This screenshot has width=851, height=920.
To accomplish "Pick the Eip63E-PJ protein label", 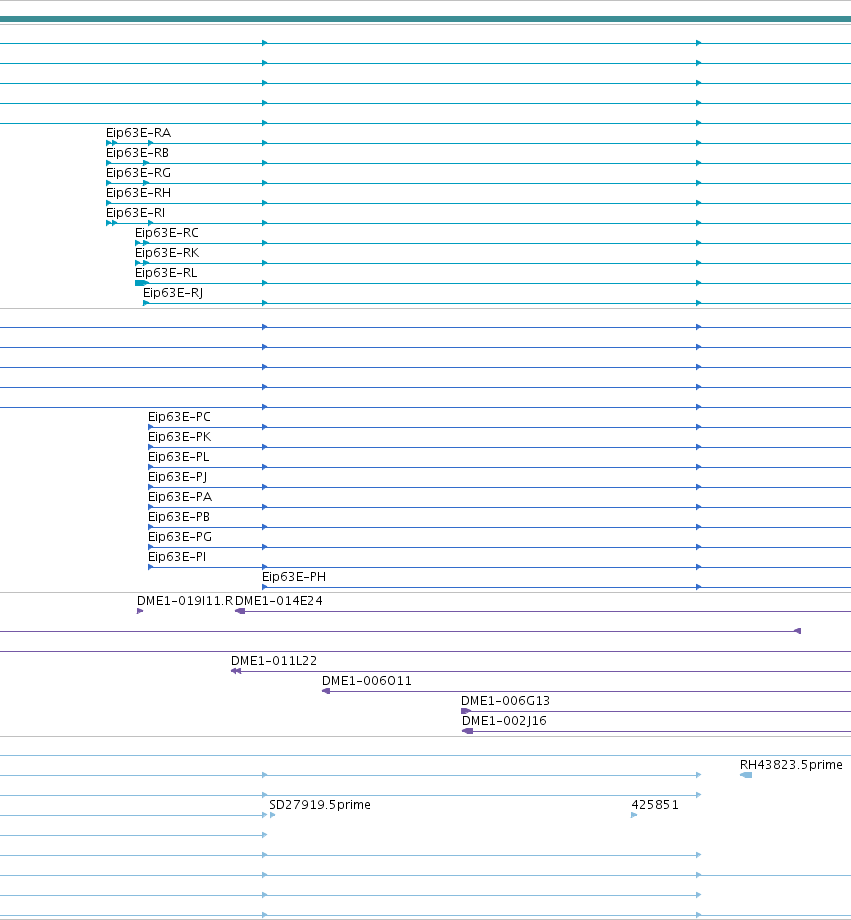I will pyautogui.click(x=177, y=477).
